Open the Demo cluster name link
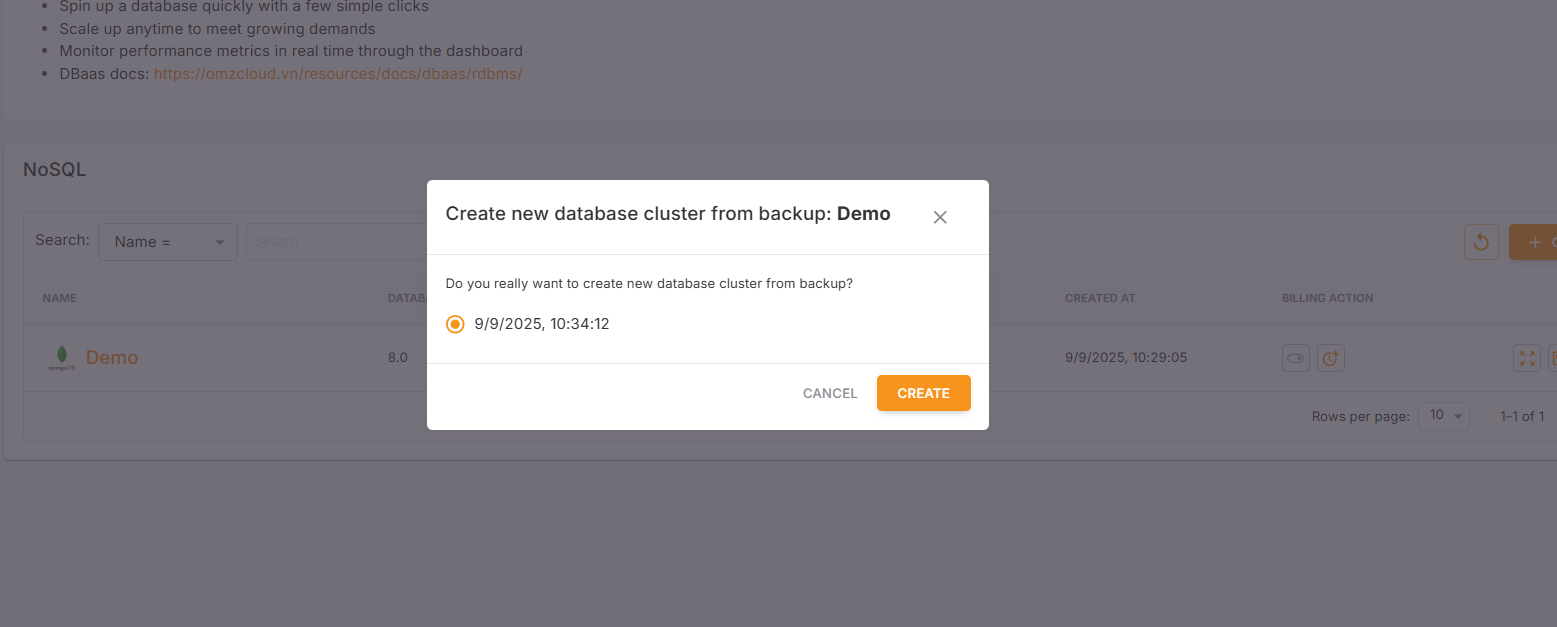 [112, 358]
